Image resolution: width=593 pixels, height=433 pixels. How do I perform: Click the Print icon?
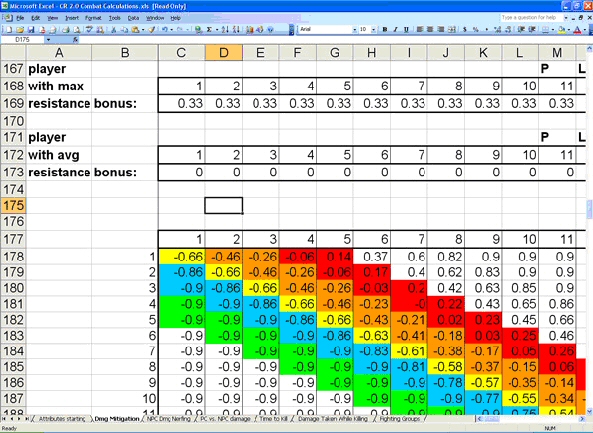[x=65, y=29]
